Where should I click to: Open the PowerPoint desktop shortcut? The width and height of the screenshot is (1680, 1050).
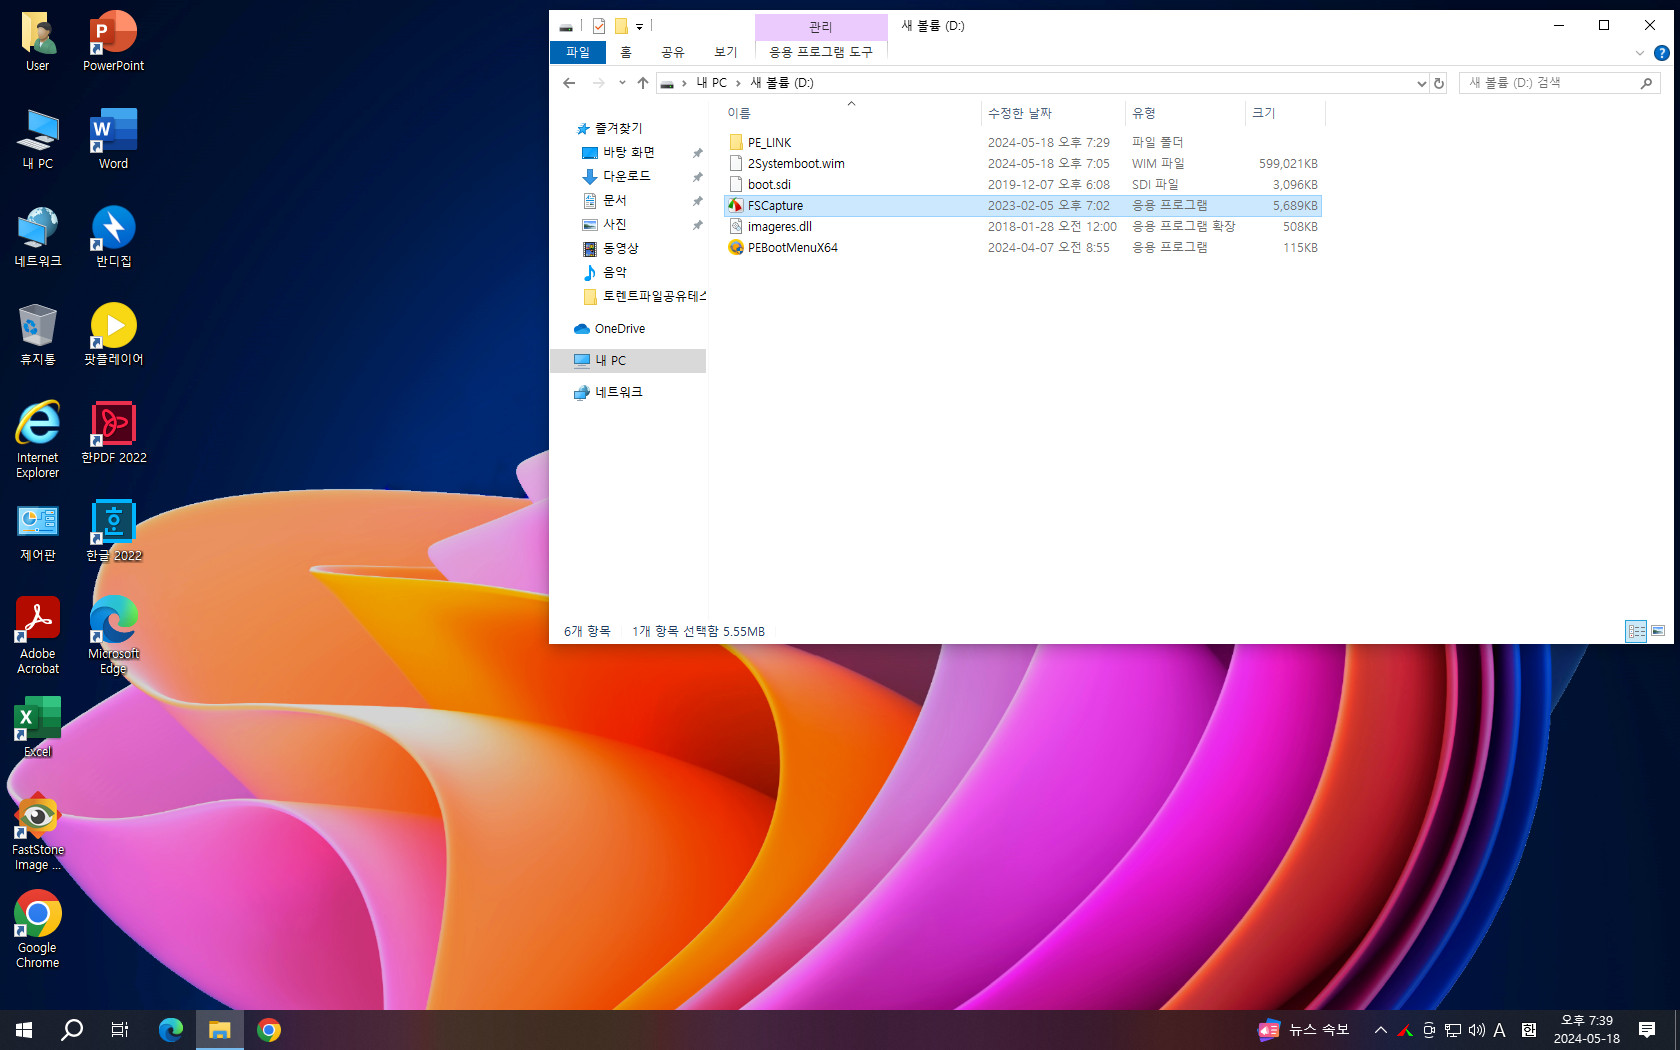[113, 41]
